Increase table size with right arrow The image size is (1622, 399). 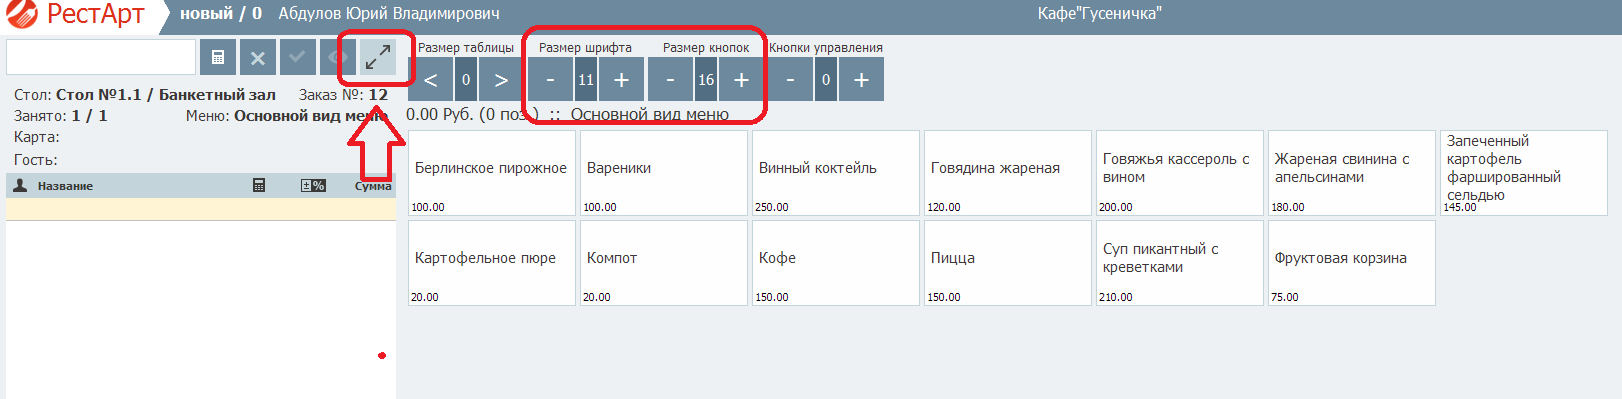[501, 80]
